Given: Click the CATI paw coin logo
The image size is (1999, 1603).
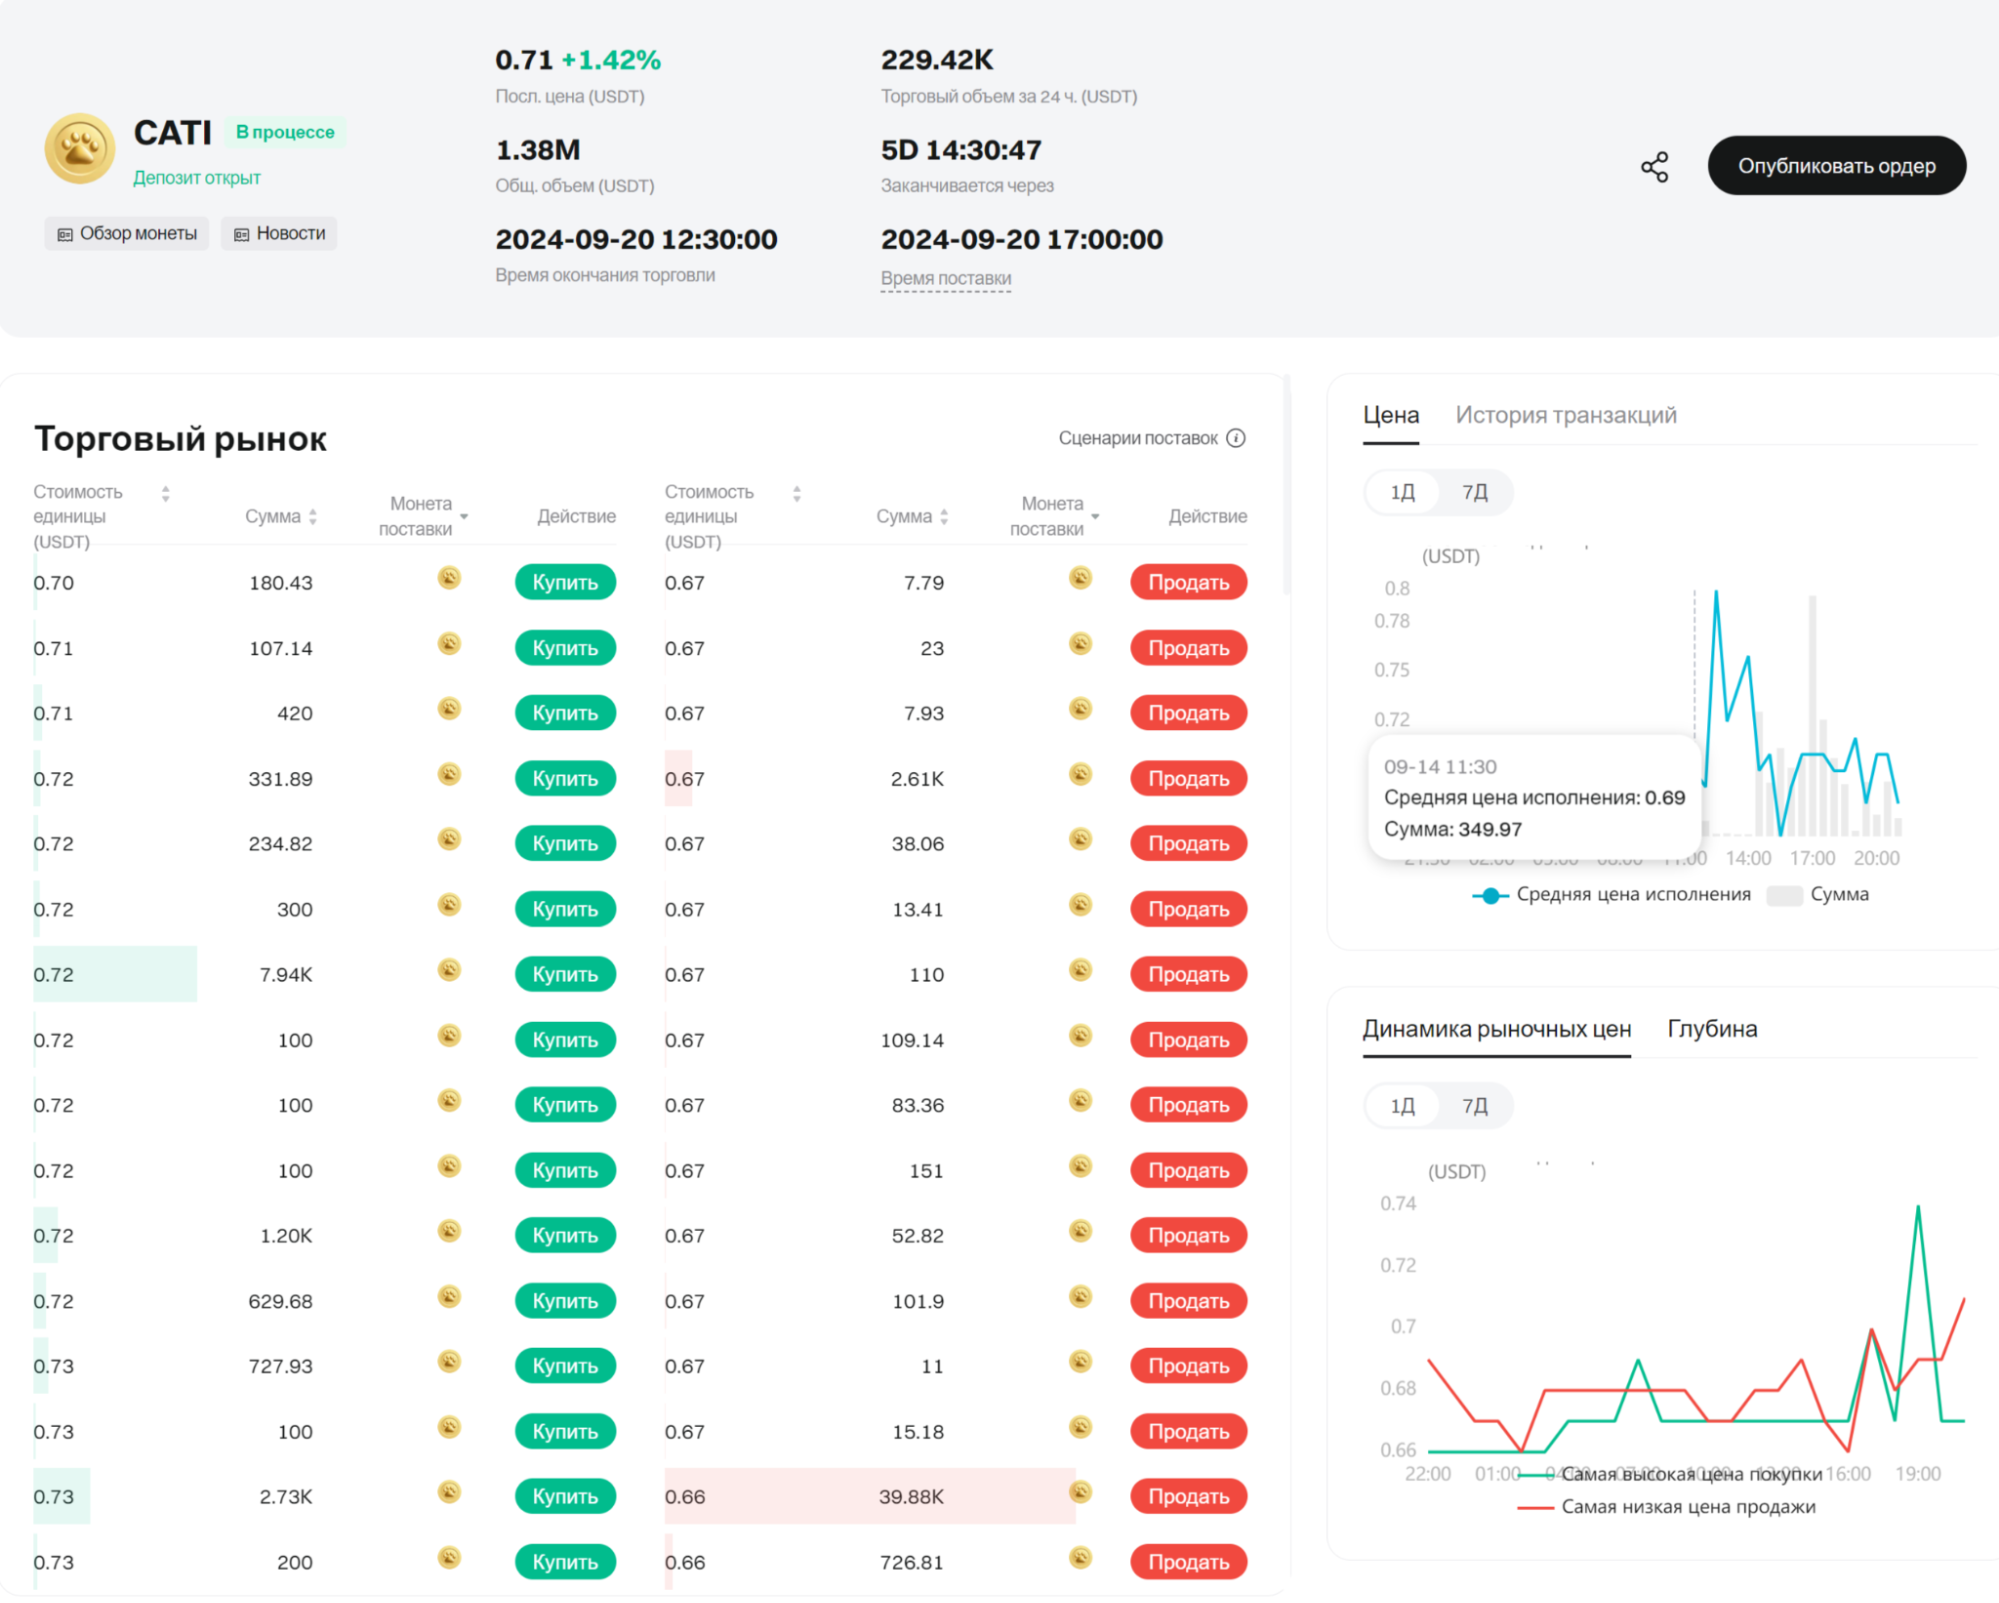Looking at the screenshot, I should tap(80, 149).
